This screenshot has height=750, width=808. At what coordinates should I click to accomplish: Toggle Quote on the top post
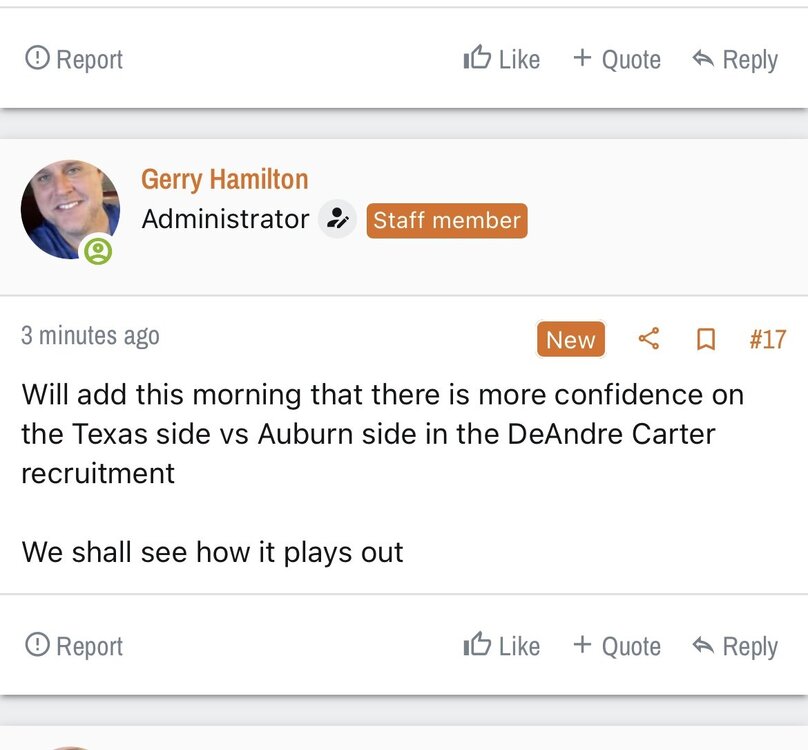pyautogui.click(x=616, y=59)
